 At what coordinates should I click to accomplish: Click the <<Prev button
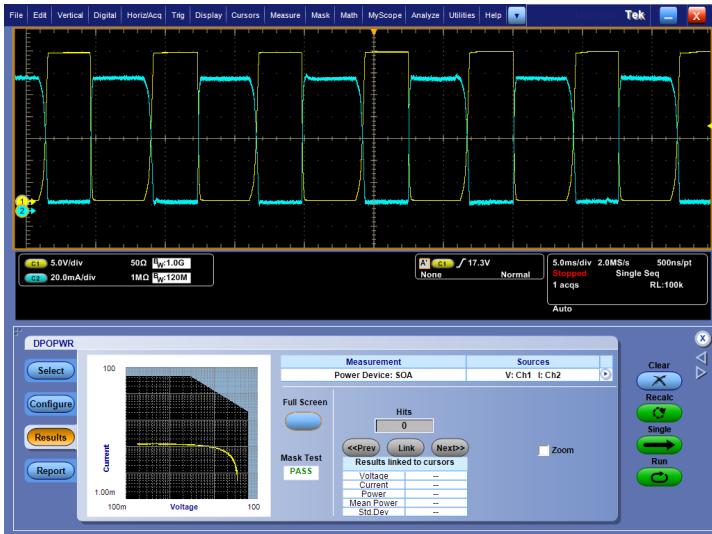tap(361, 448)
